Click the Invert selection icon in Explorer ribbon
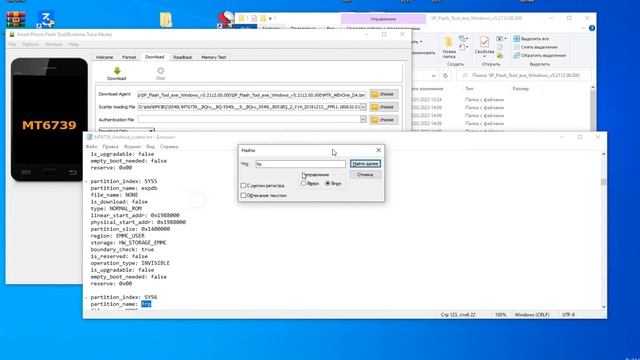640x360 pixels. (516, 55)
